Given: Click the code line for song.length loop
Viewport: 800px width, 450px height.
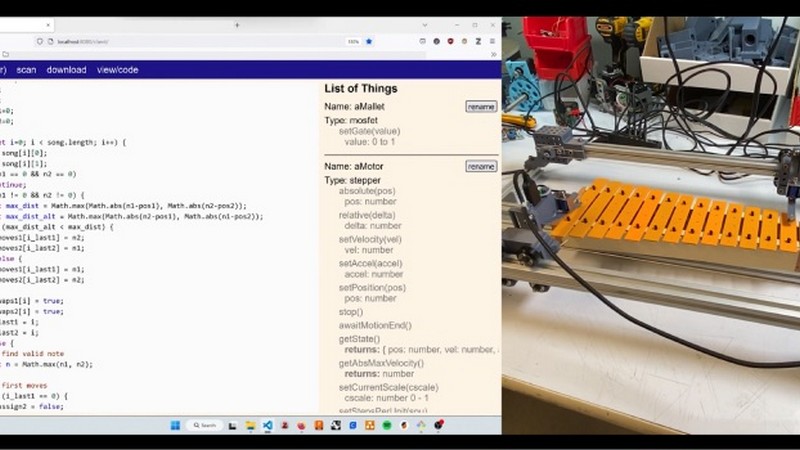Looking at the screenshot, I should tap(63, 142).
